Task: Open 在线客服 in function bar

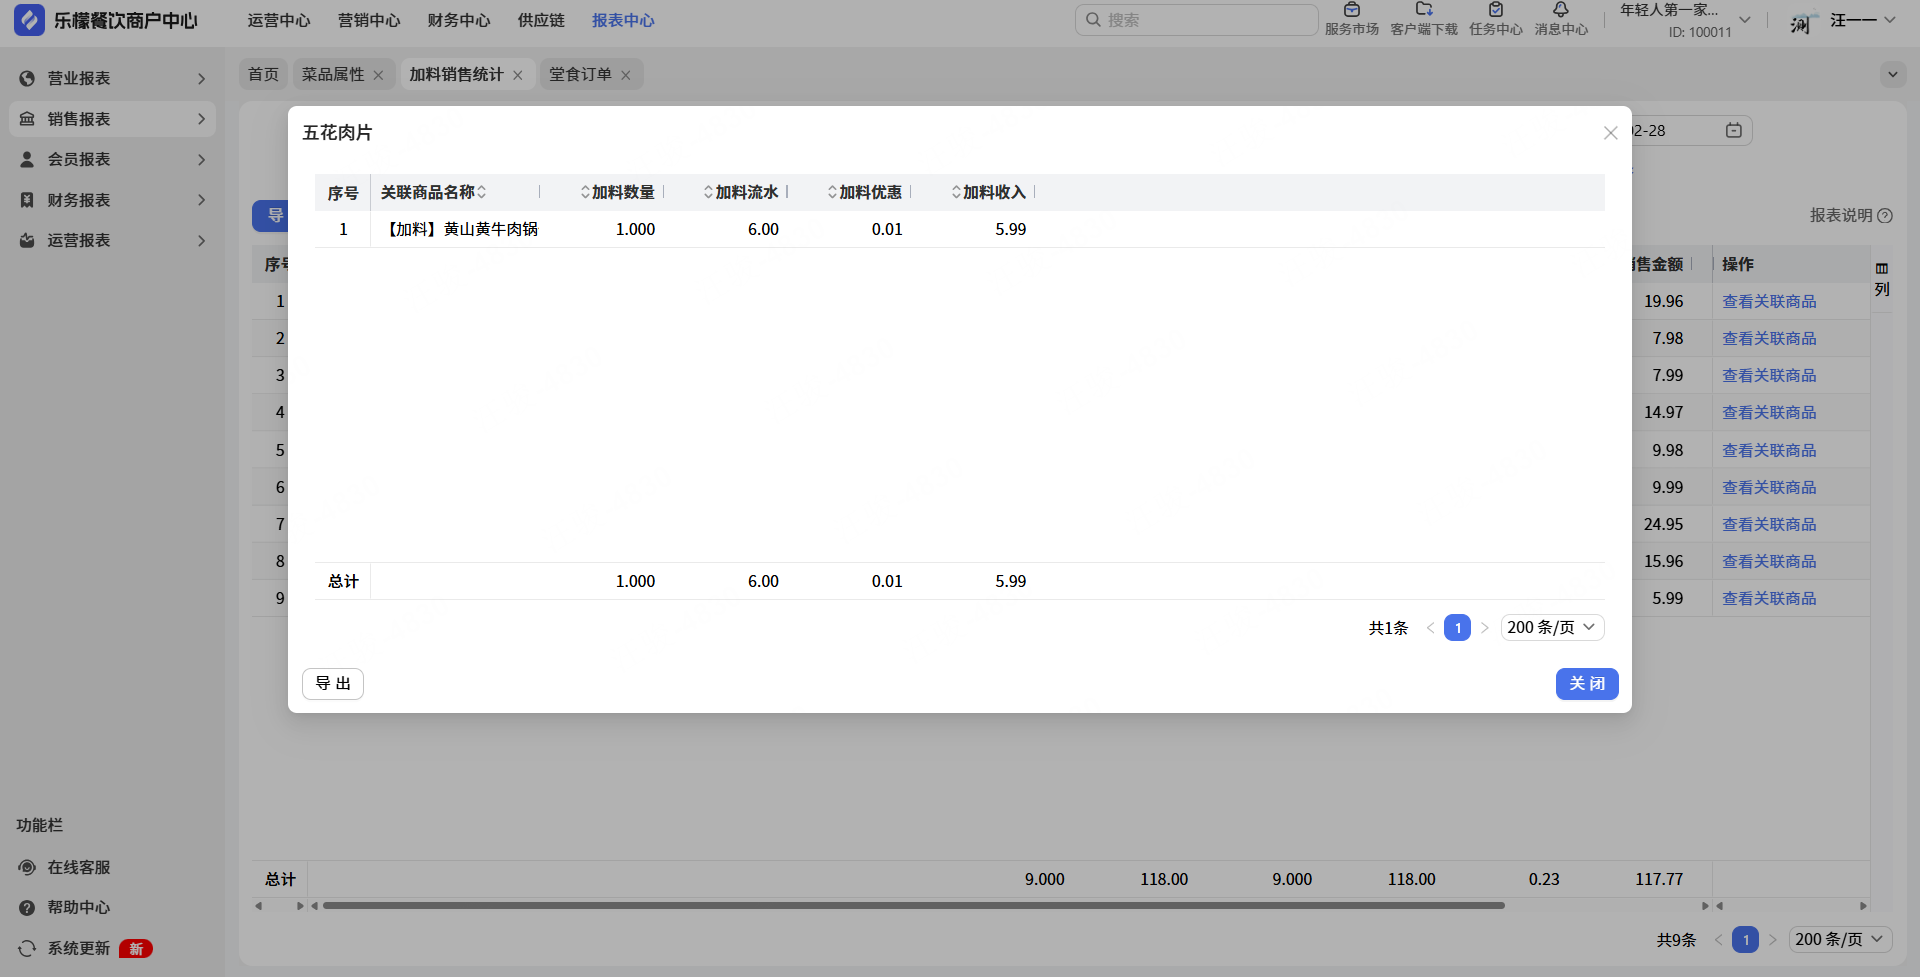Action: [79, 867]
